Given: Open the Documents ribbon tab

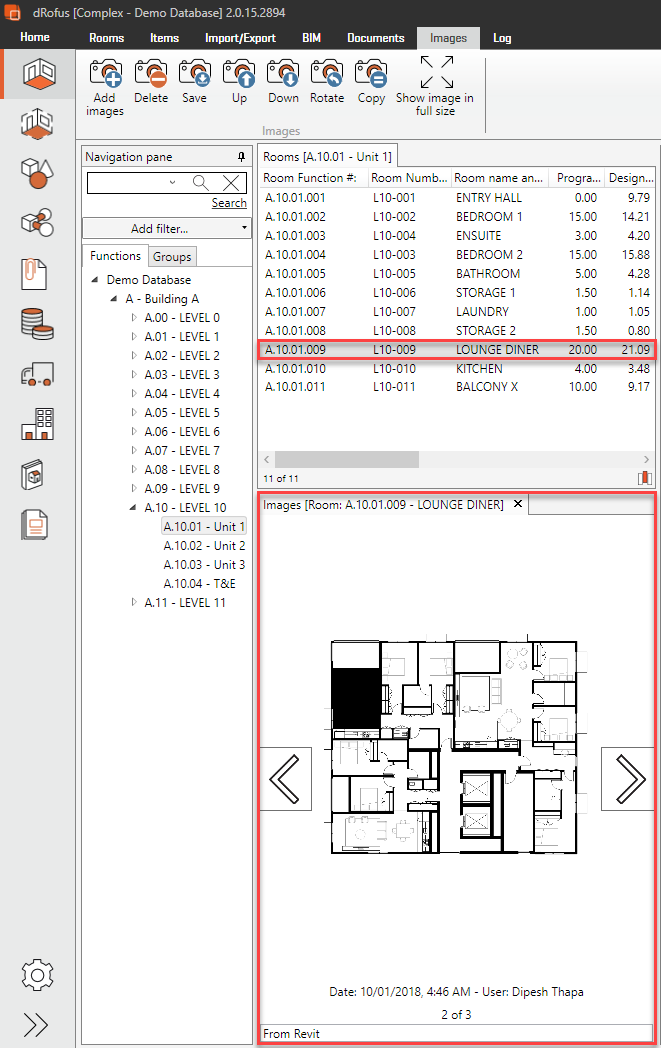Looking at the screenshot, I should tap(375, 38).
